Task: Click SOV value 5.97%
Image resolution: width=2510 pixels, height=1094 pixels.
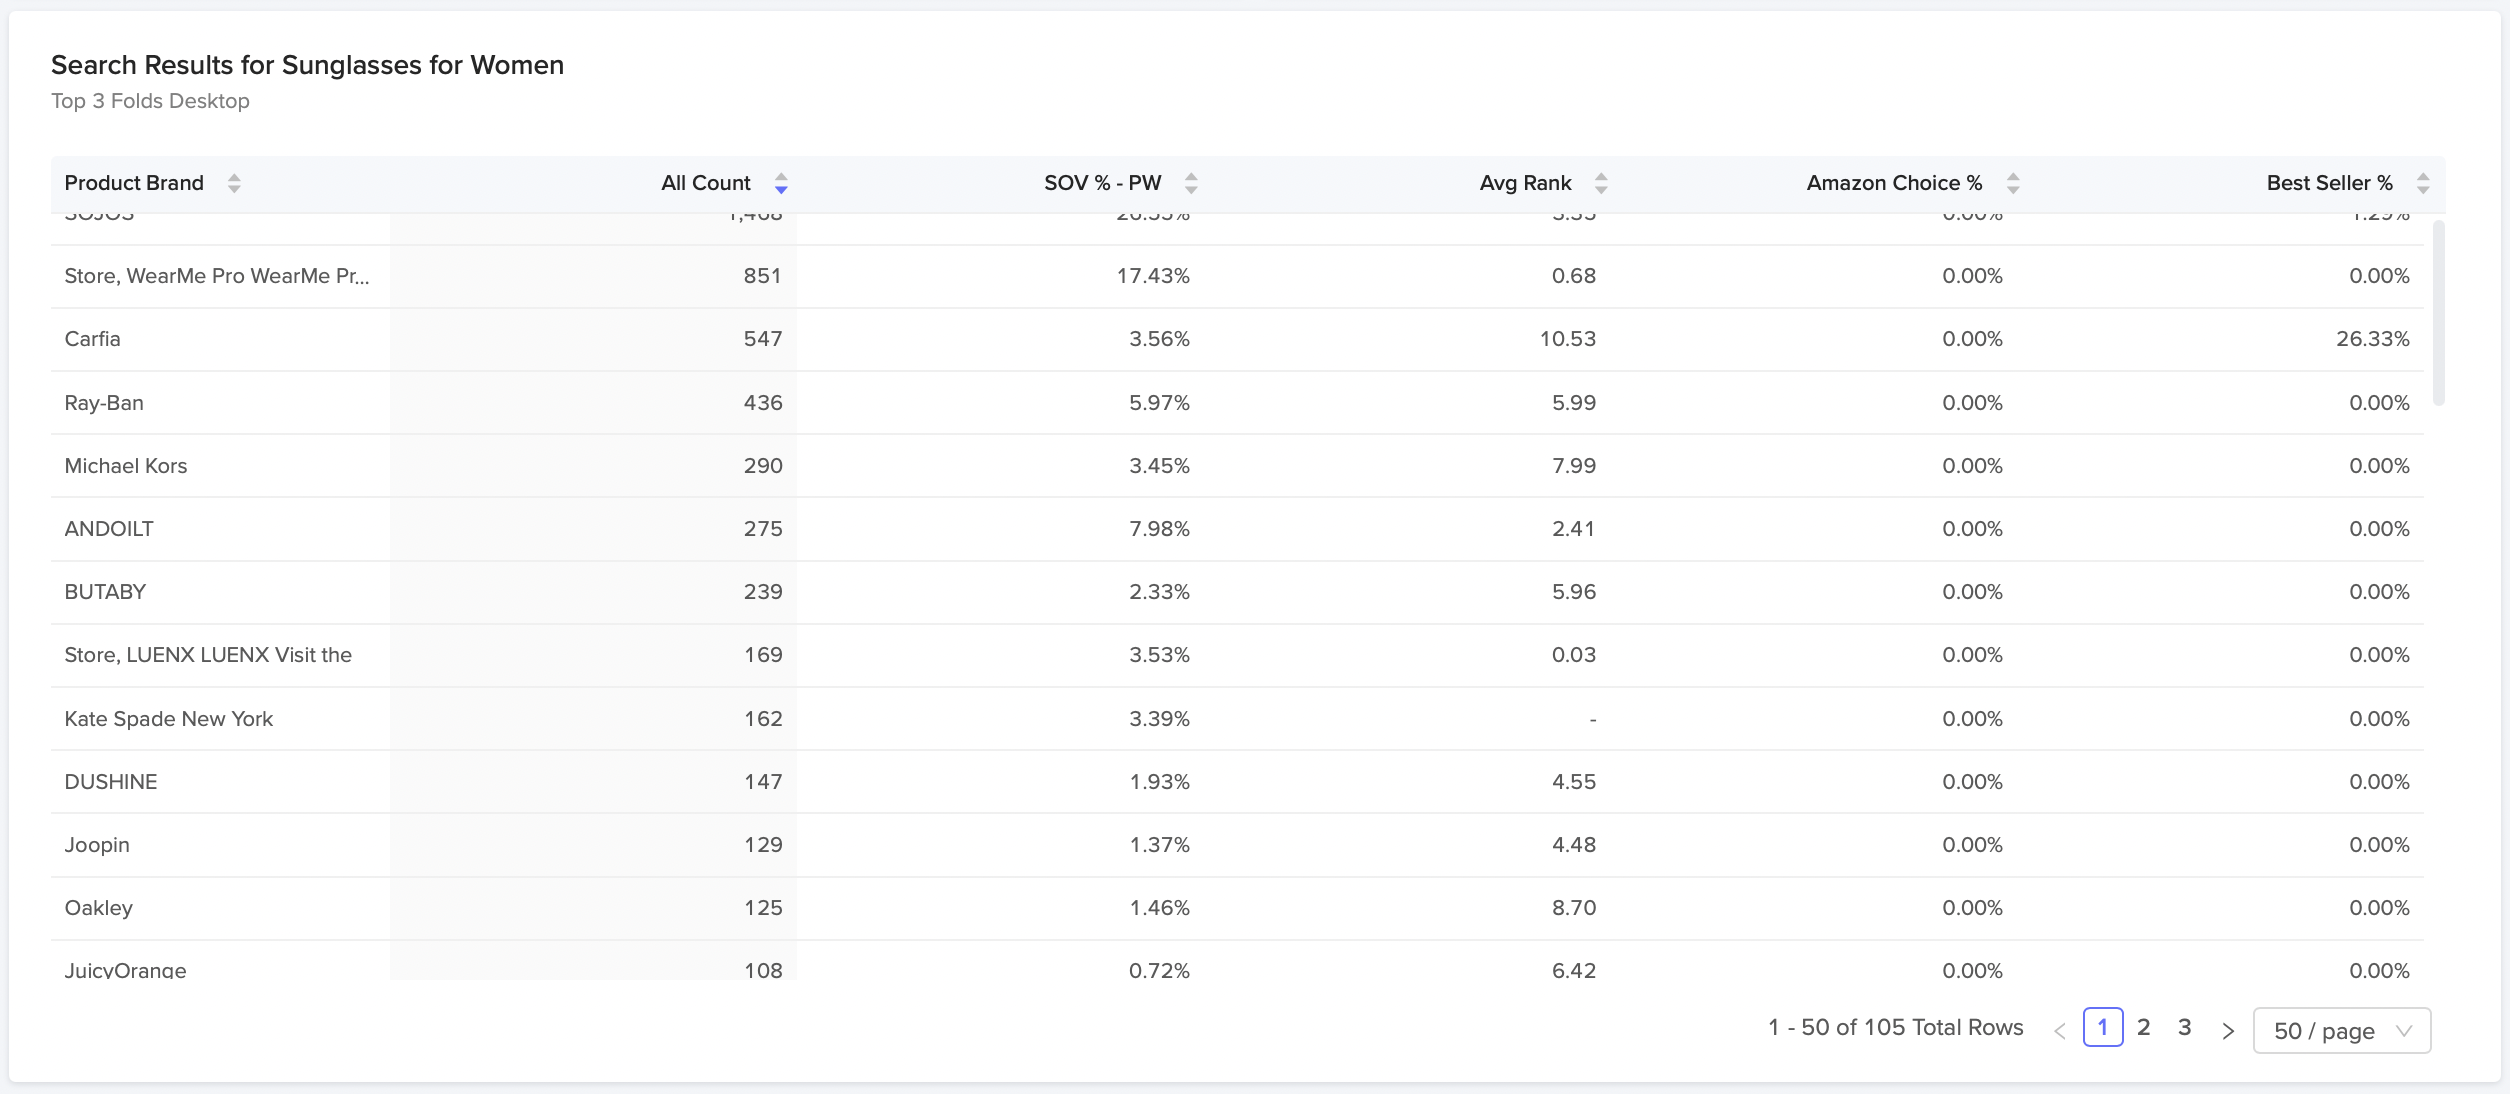Action: (1159, 403)
